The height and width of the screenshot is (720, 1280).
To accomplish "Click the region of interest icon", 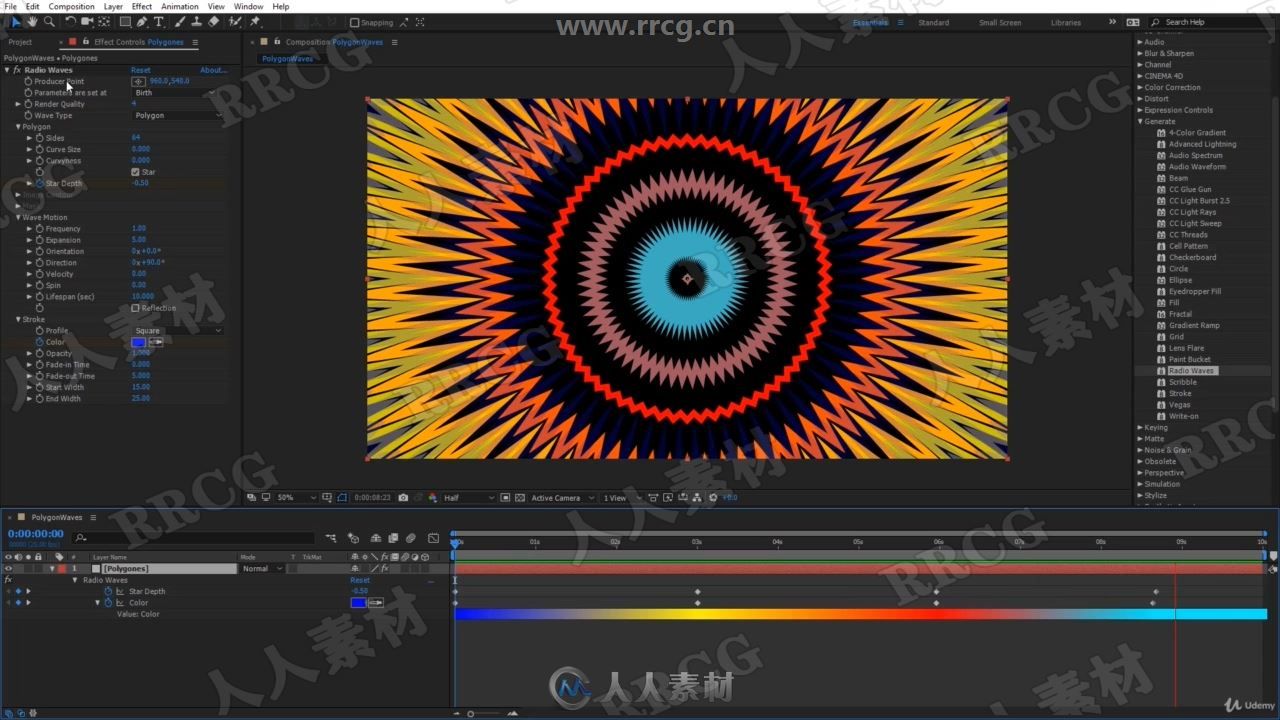I will point(506,497).
